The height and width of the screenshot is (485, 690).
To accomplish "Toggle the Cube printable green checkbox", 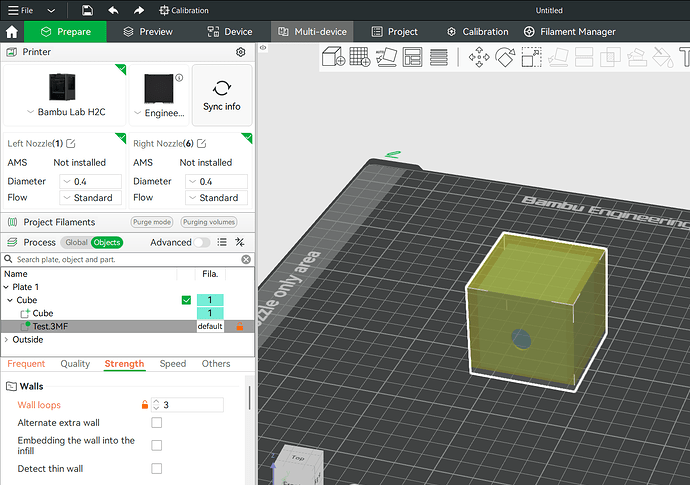I will 186,300.
